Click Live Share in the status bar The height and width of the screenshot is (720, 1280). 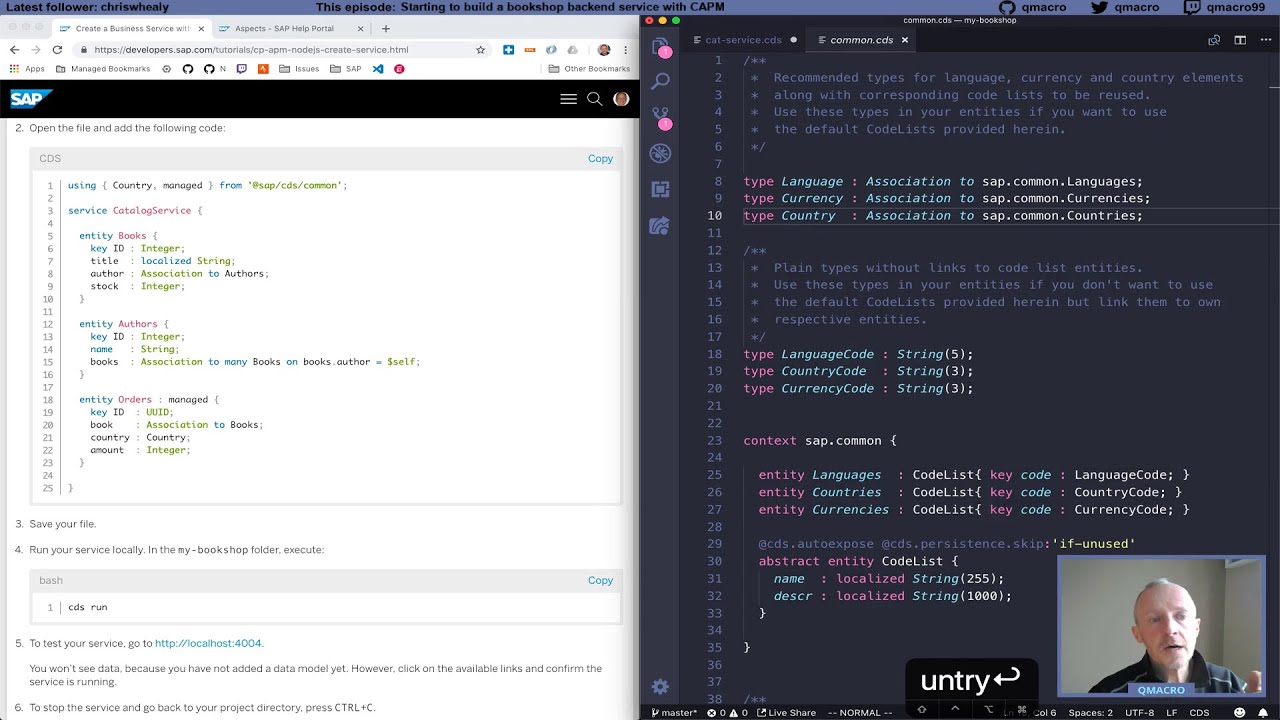point(785,712)
